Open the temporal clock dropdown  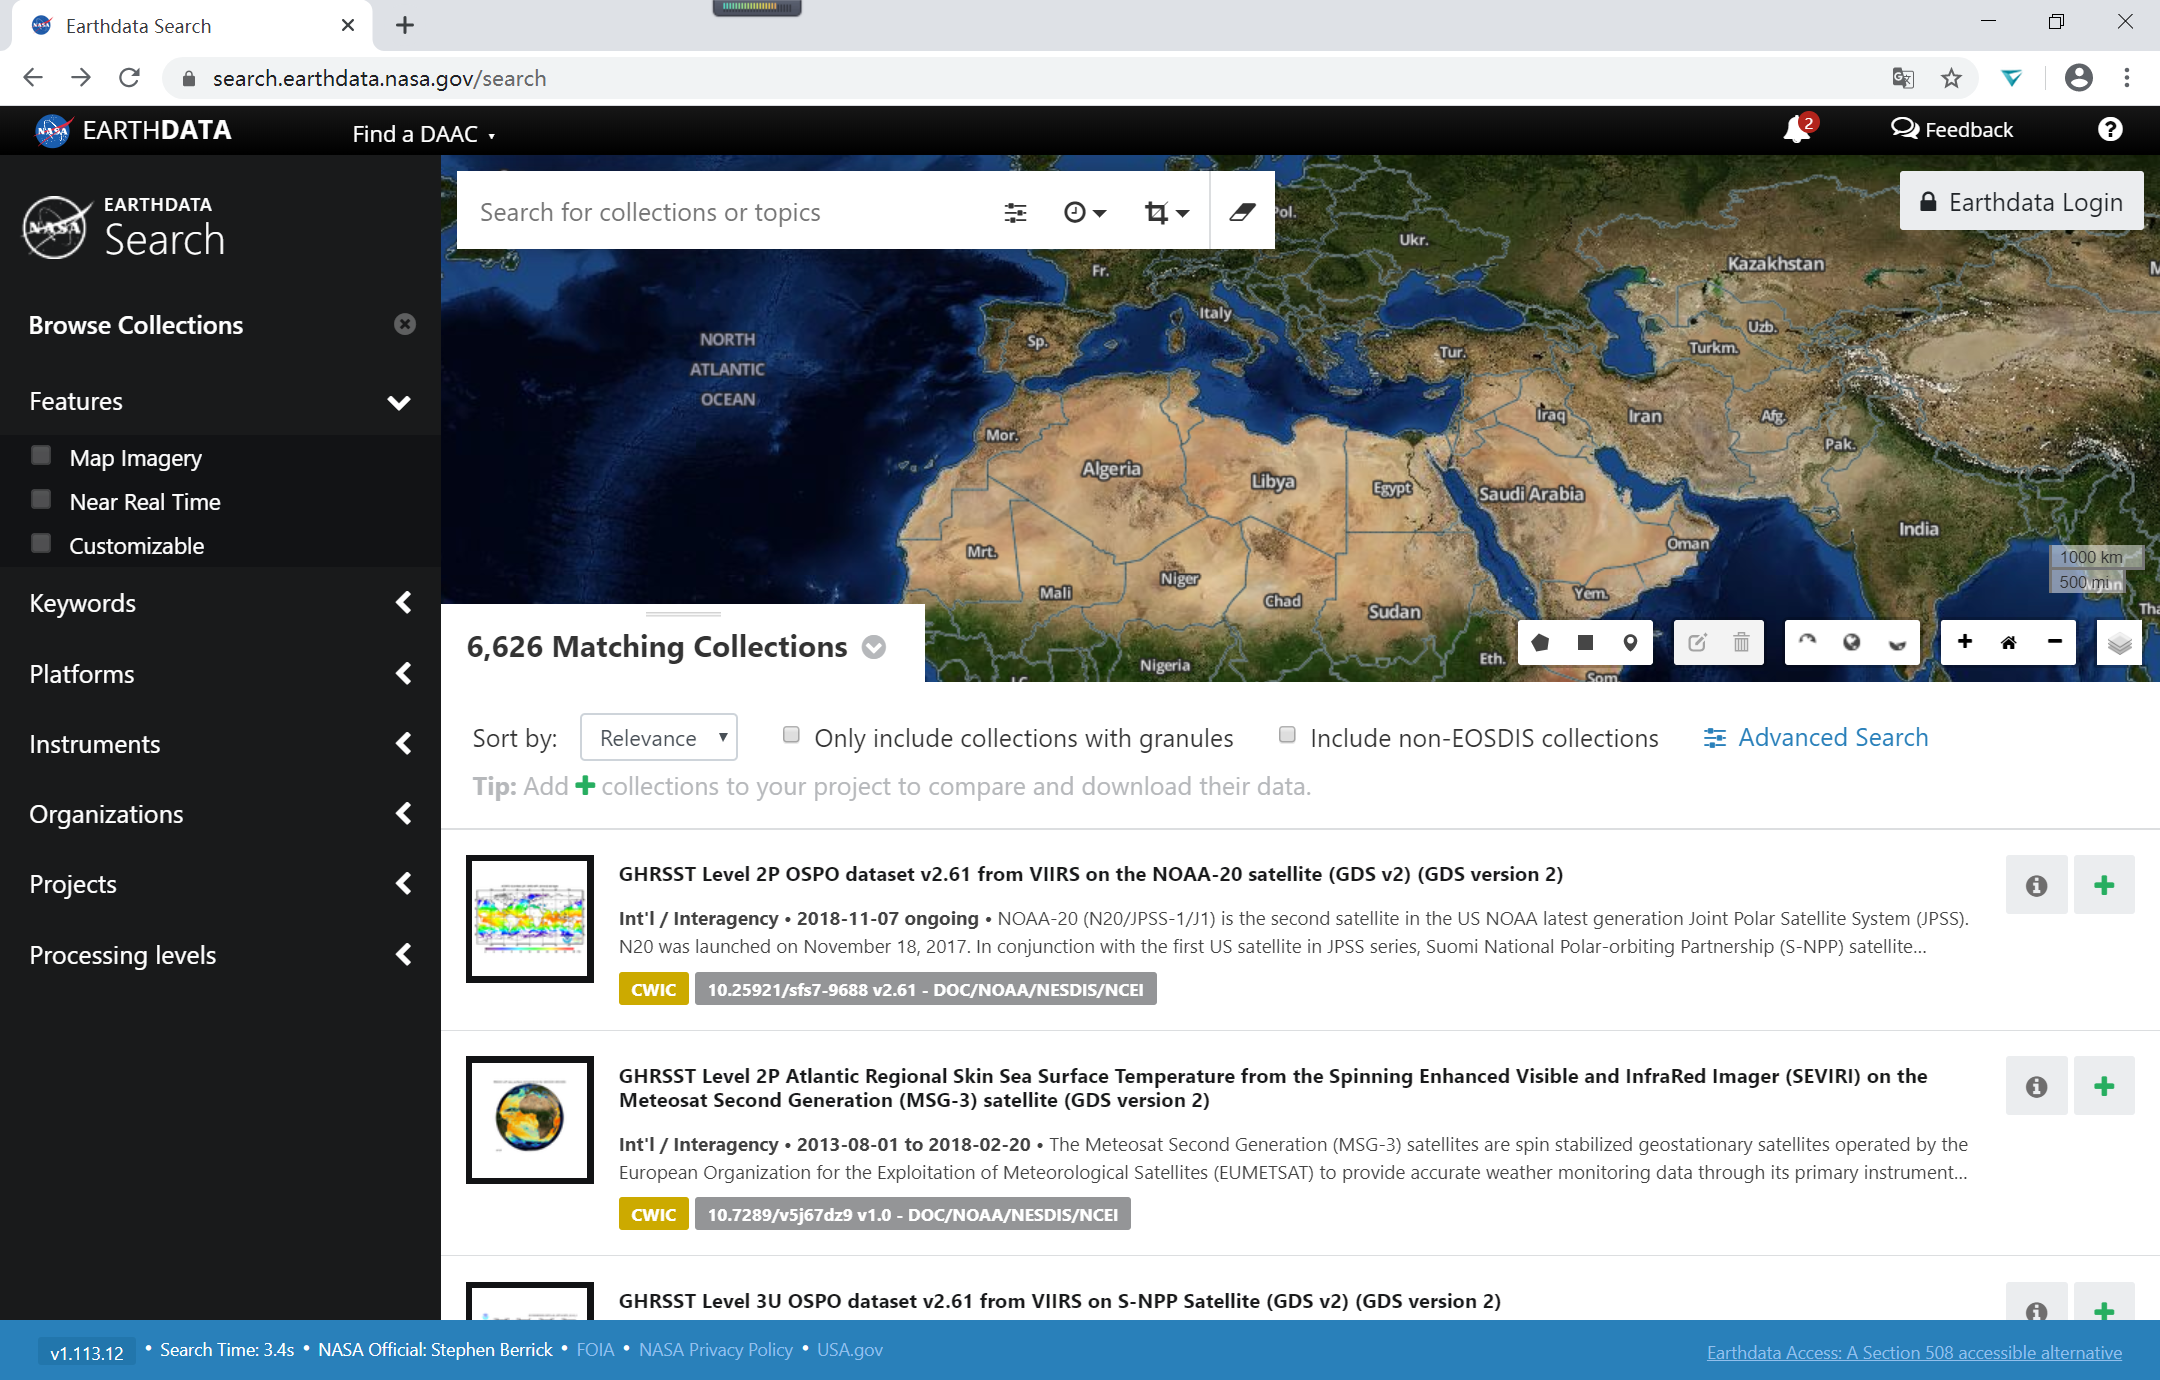point(1084,212)
